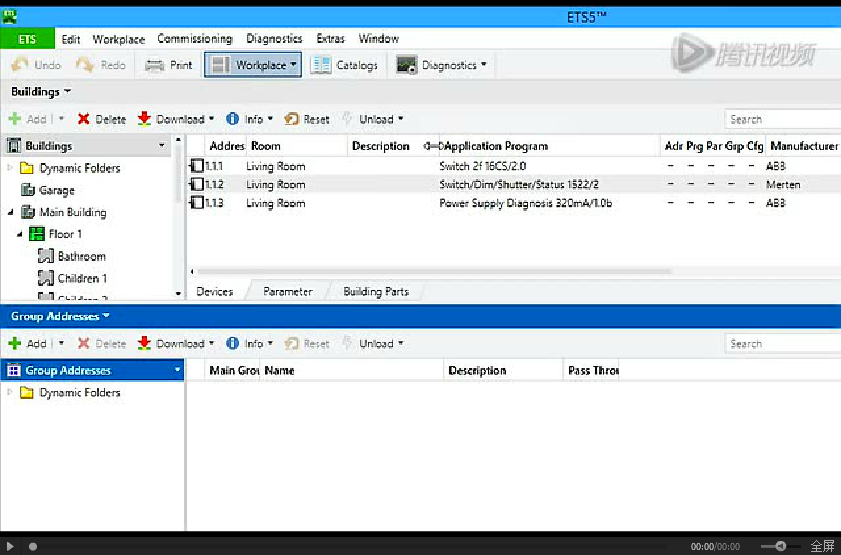Click the Info icon in Buildings toolbar

click(x=233, y=119)
